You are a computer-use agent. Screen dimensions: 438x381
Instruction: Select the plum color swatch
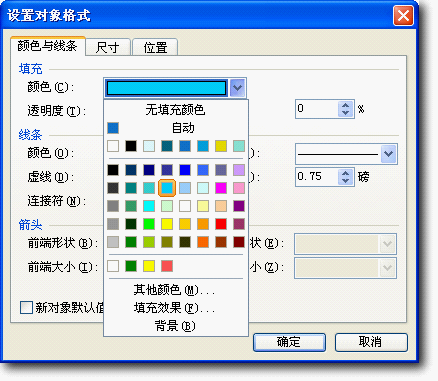(x=239, y=224)
